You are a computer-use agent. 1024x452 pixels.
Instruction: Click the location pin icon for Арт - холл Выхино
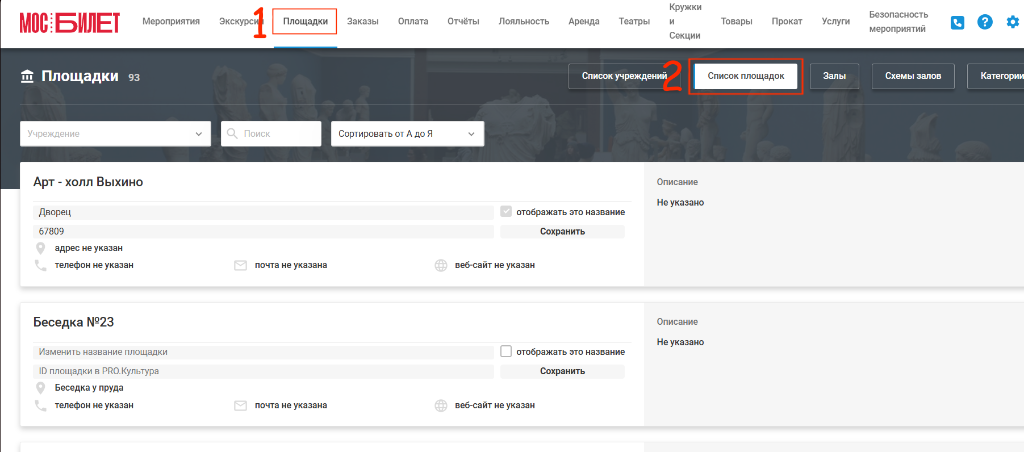[x=40, y=248]
